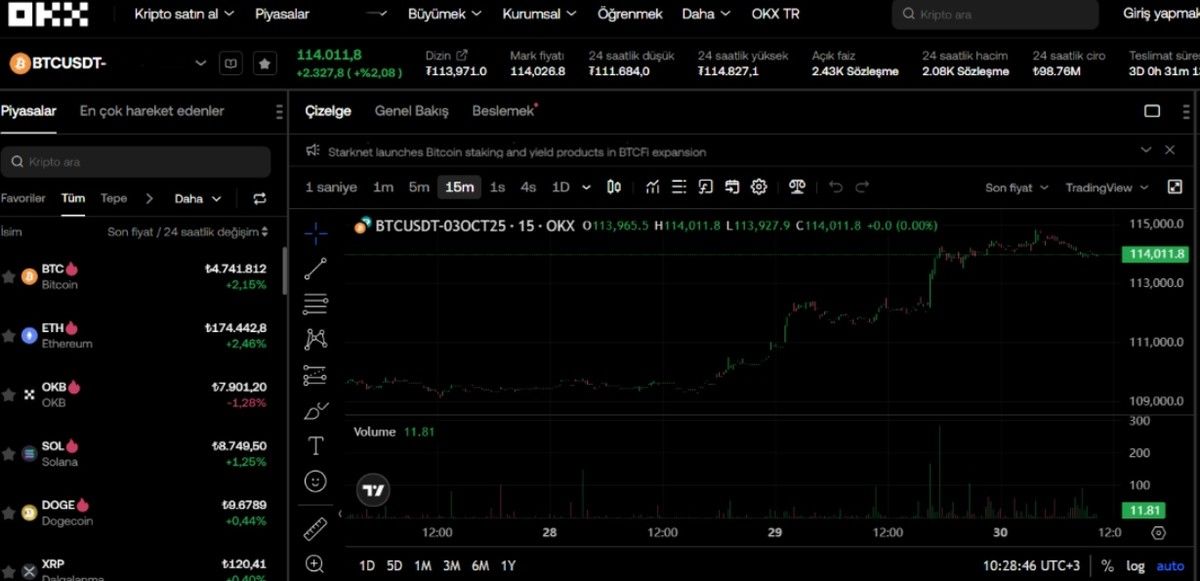Open chart window layout icon

pyautogui.click(x=1152, y=111)
